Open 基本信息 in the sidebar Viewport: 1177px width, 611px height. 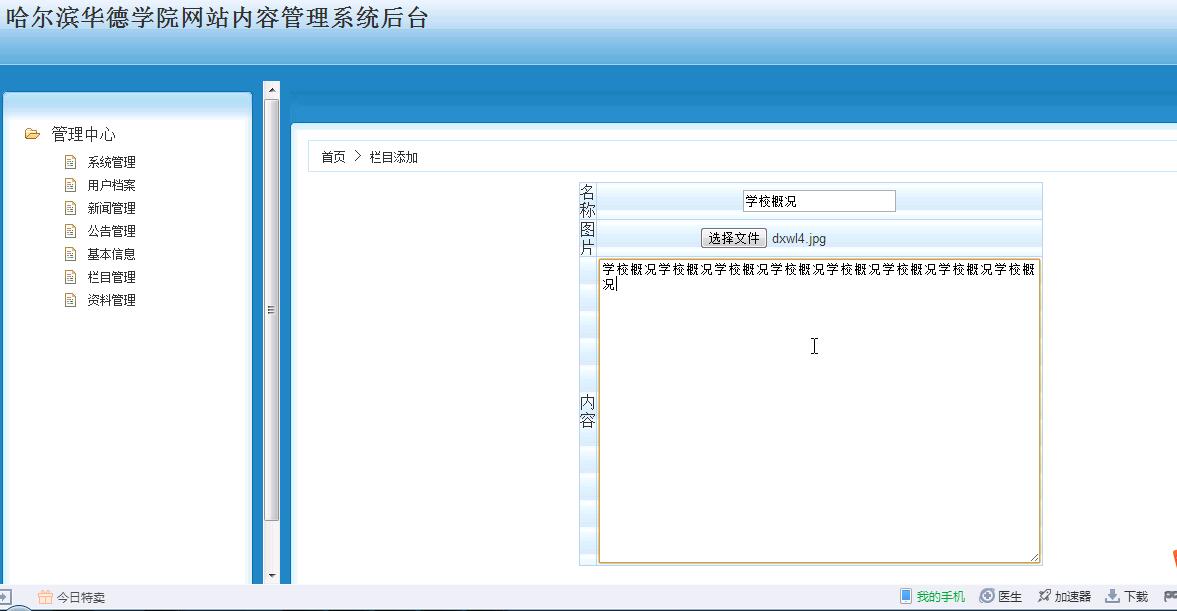pyautogui.click(x=111, y=254)
